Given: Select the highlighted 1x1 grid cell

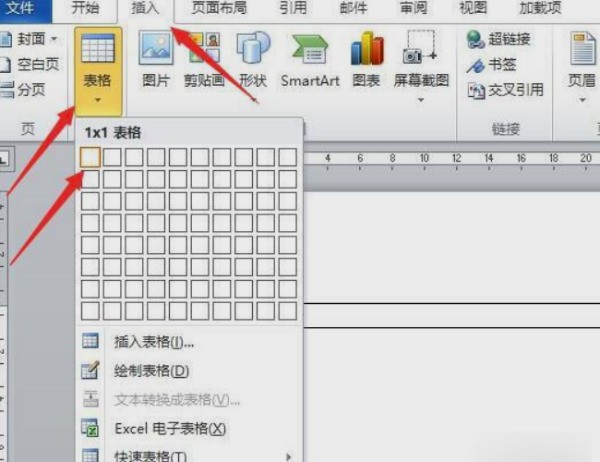Looking at the screenshot, I should (x=90, y=157).
